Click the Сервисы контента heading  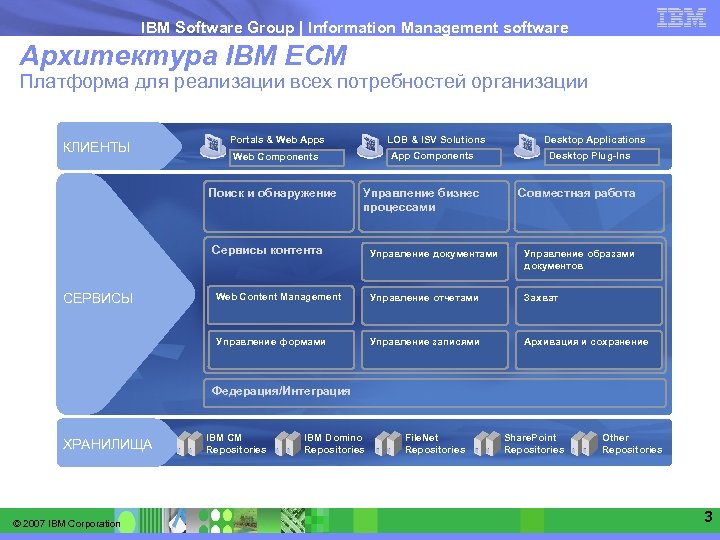coord(267,250)
